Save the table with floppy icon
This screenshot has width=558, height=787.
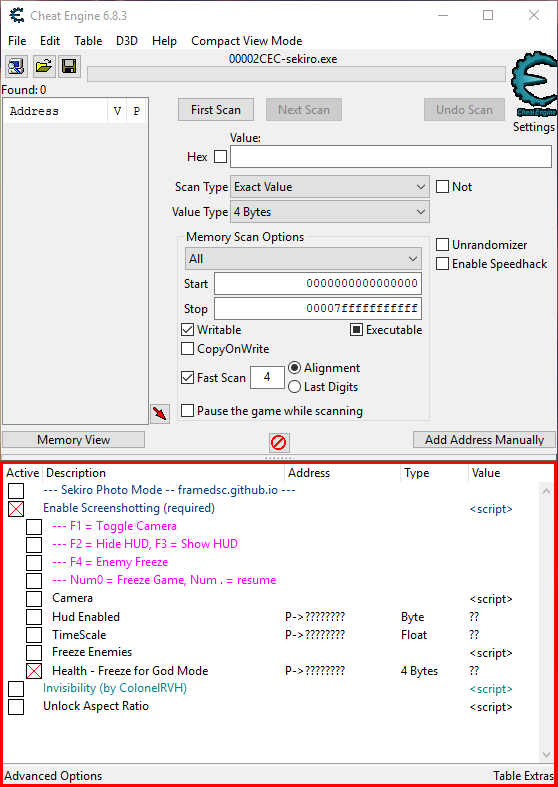tap(68, 66)
